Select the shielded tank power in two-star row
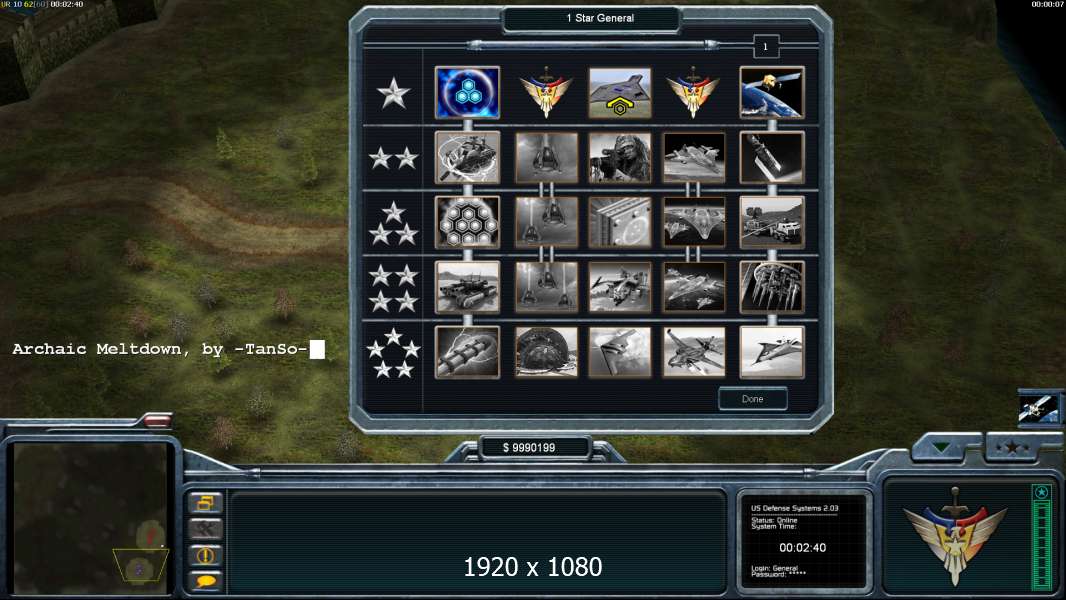Screen dimensions: 1066x600 click(x=467, y=158)
